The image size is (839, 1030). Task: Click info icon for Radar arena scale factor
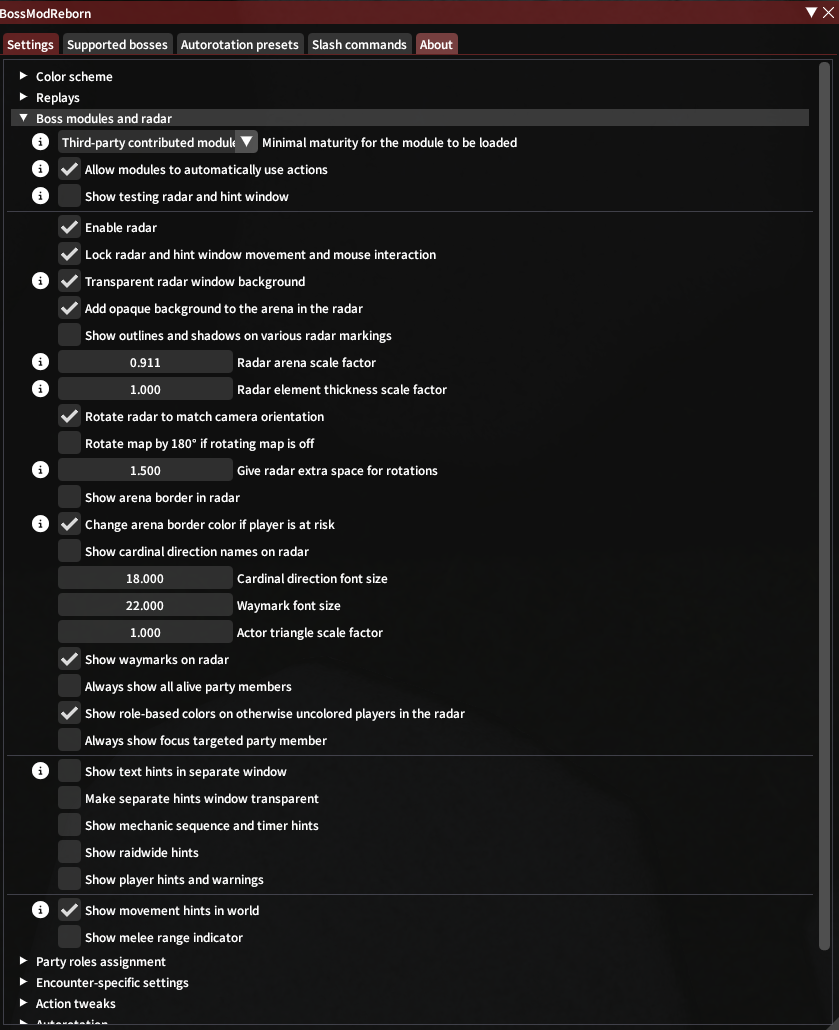tap(41, 362)
